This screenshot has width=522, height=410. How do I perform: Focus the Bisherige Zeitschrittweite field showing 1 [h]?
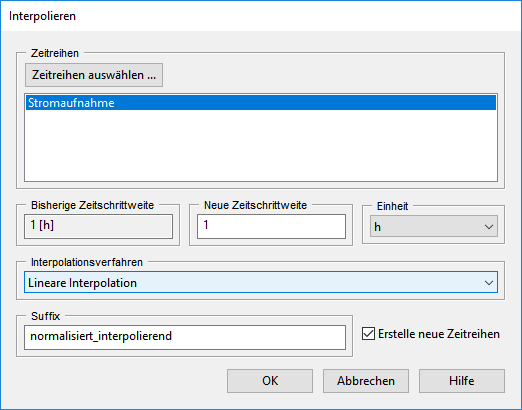[98, 226]
